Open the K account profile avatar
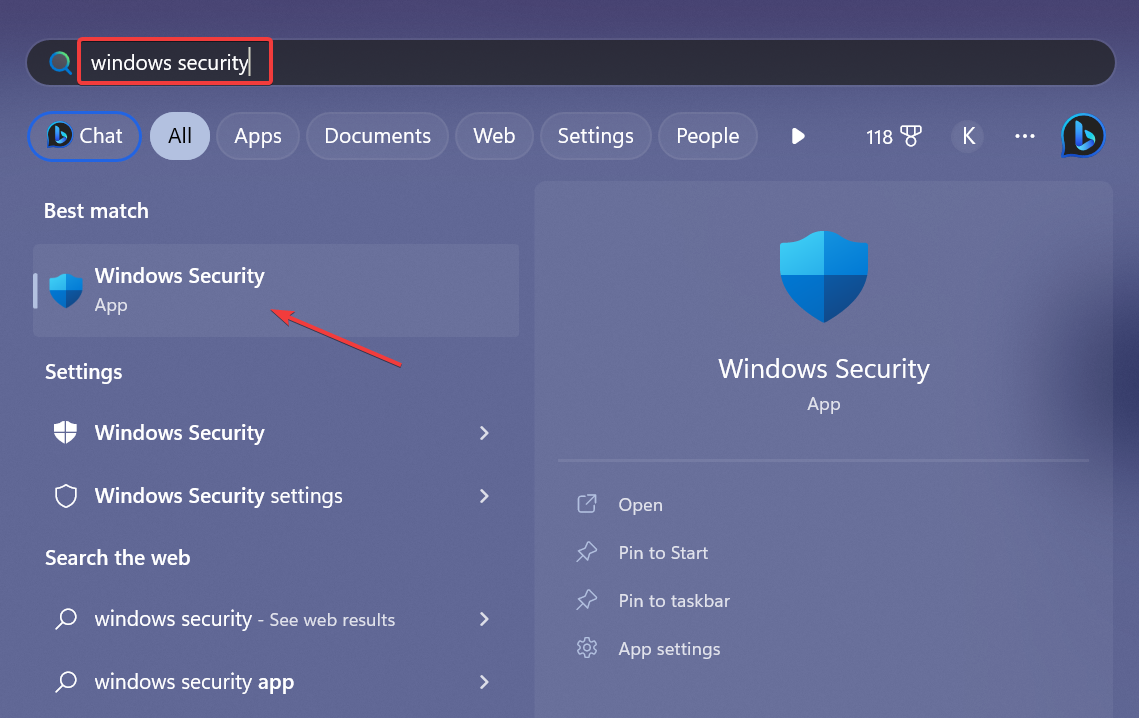This screenshot has height=718, width=1139. (x=968, y=136)
